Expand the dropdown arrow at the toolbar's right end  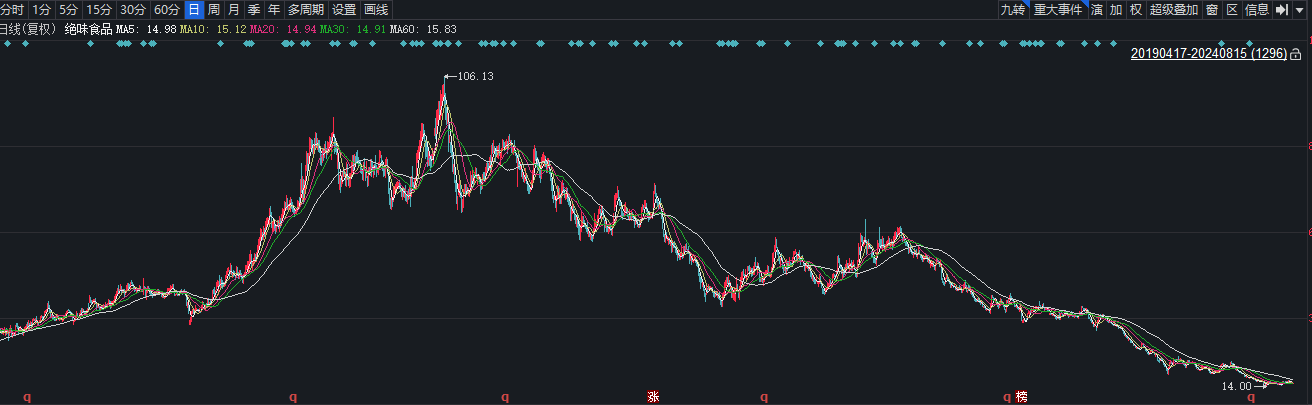coord(1300,10)
